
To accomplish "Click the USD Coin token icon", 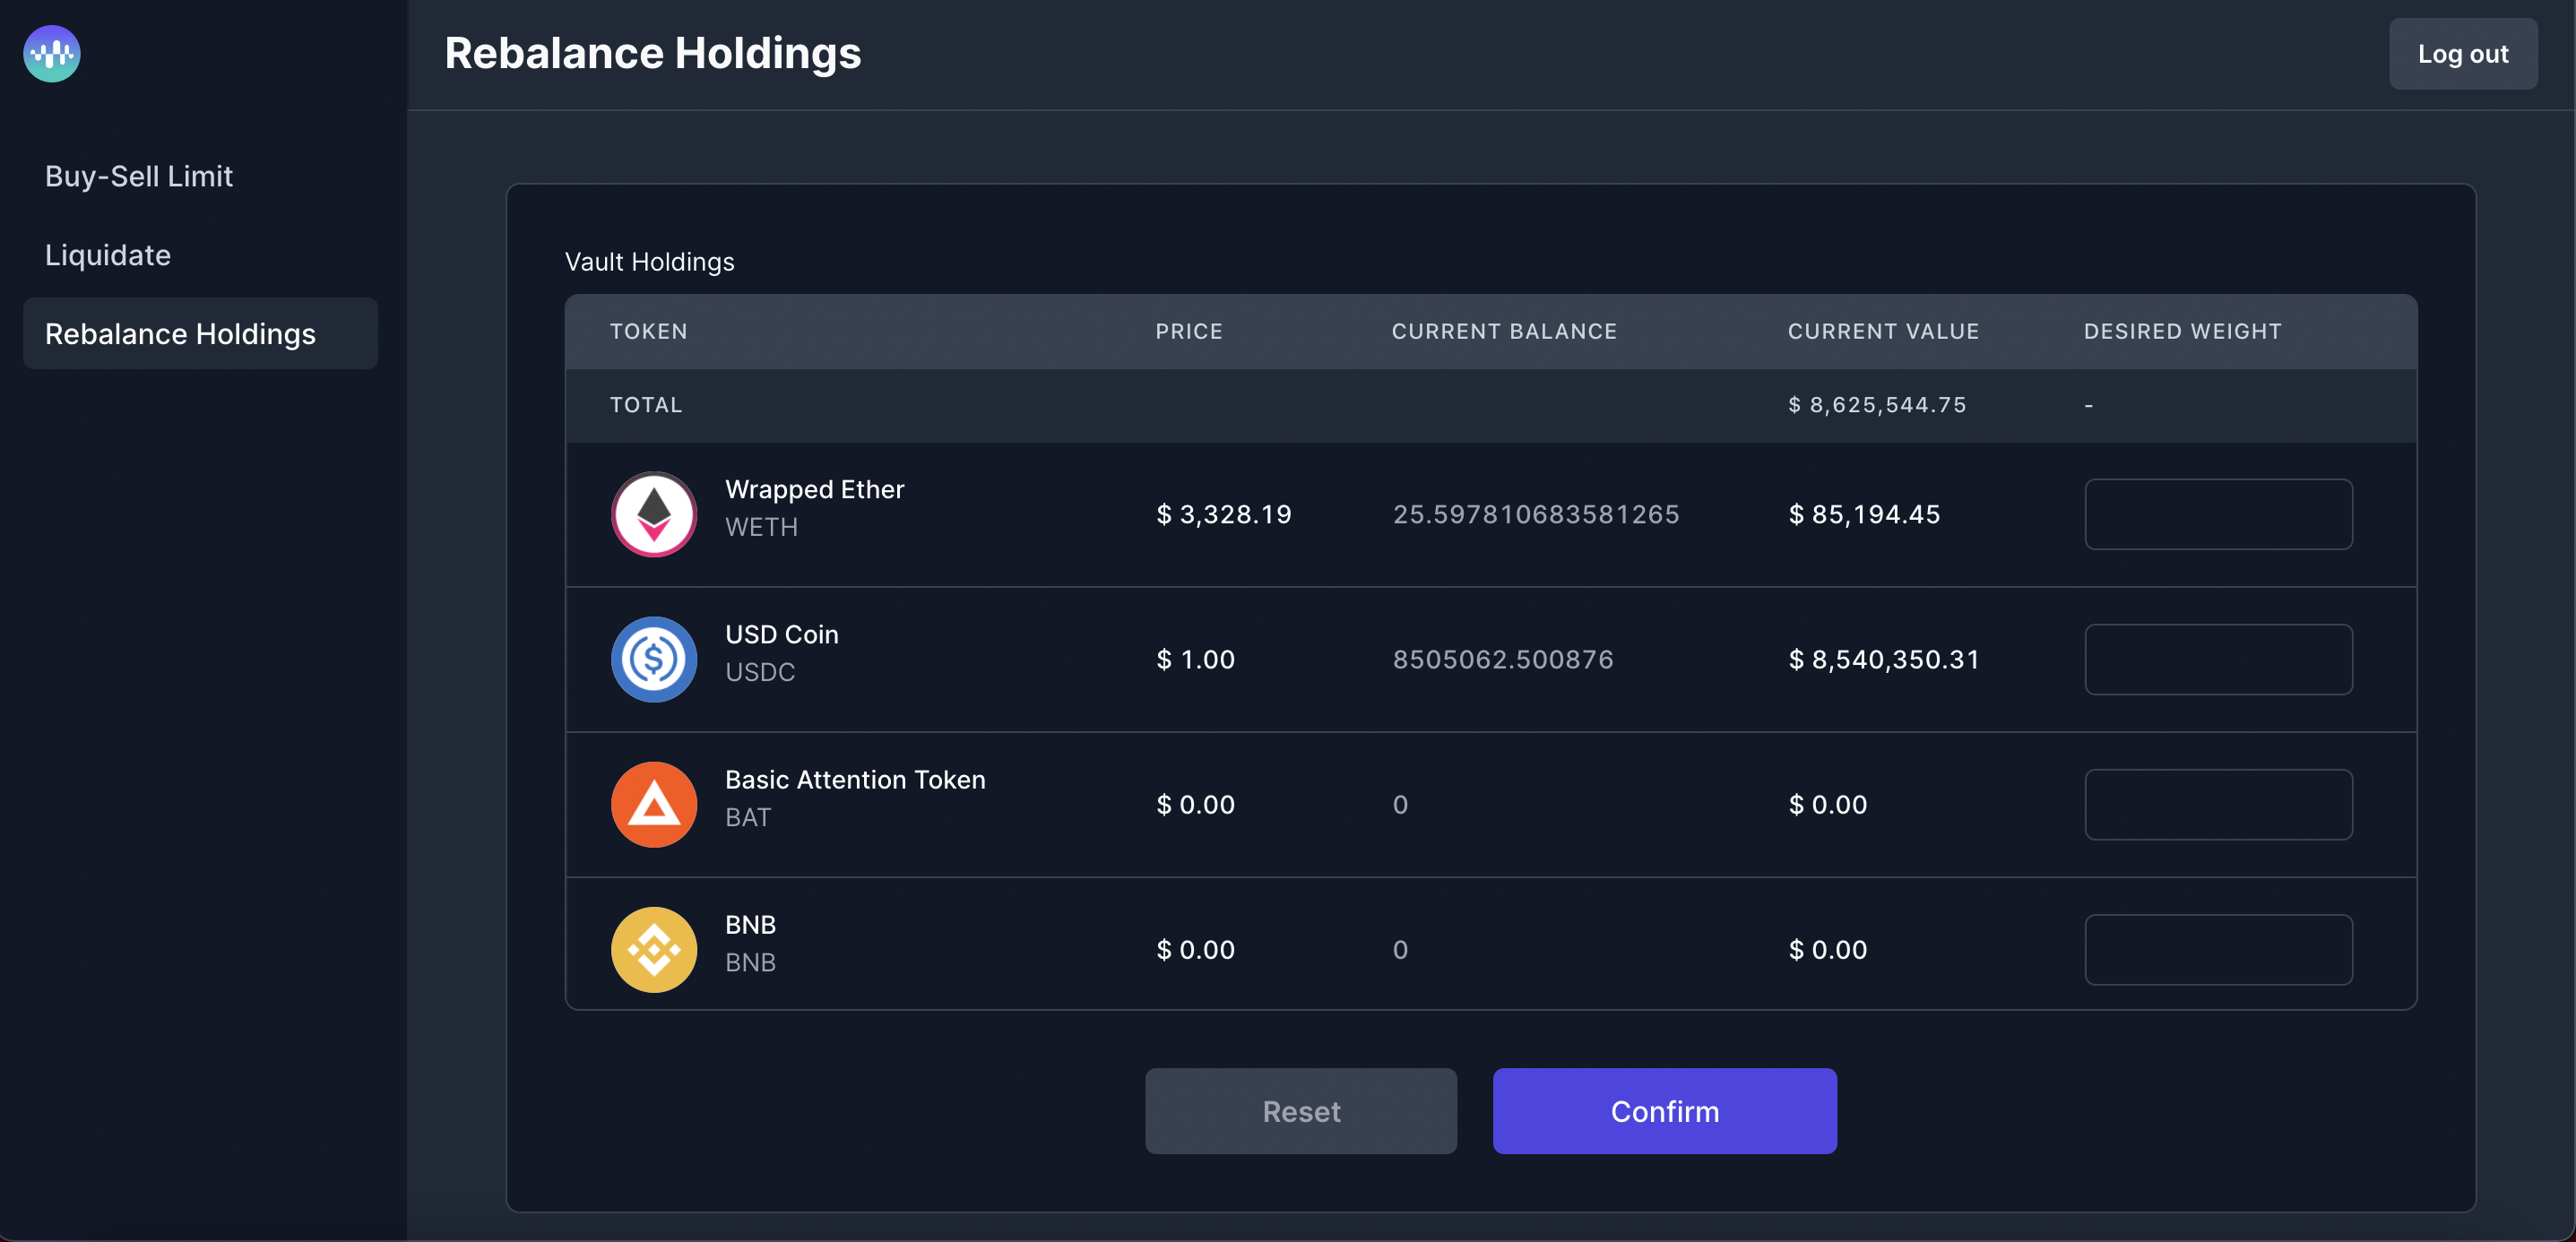I will point(654,659).
